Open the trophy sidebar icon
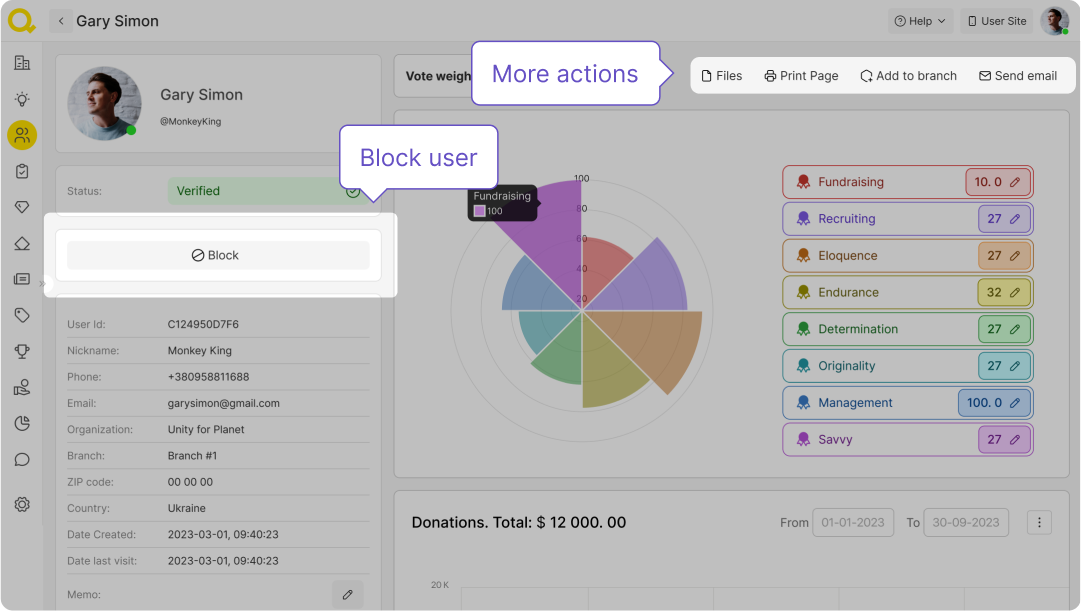 tap(22, 351)
